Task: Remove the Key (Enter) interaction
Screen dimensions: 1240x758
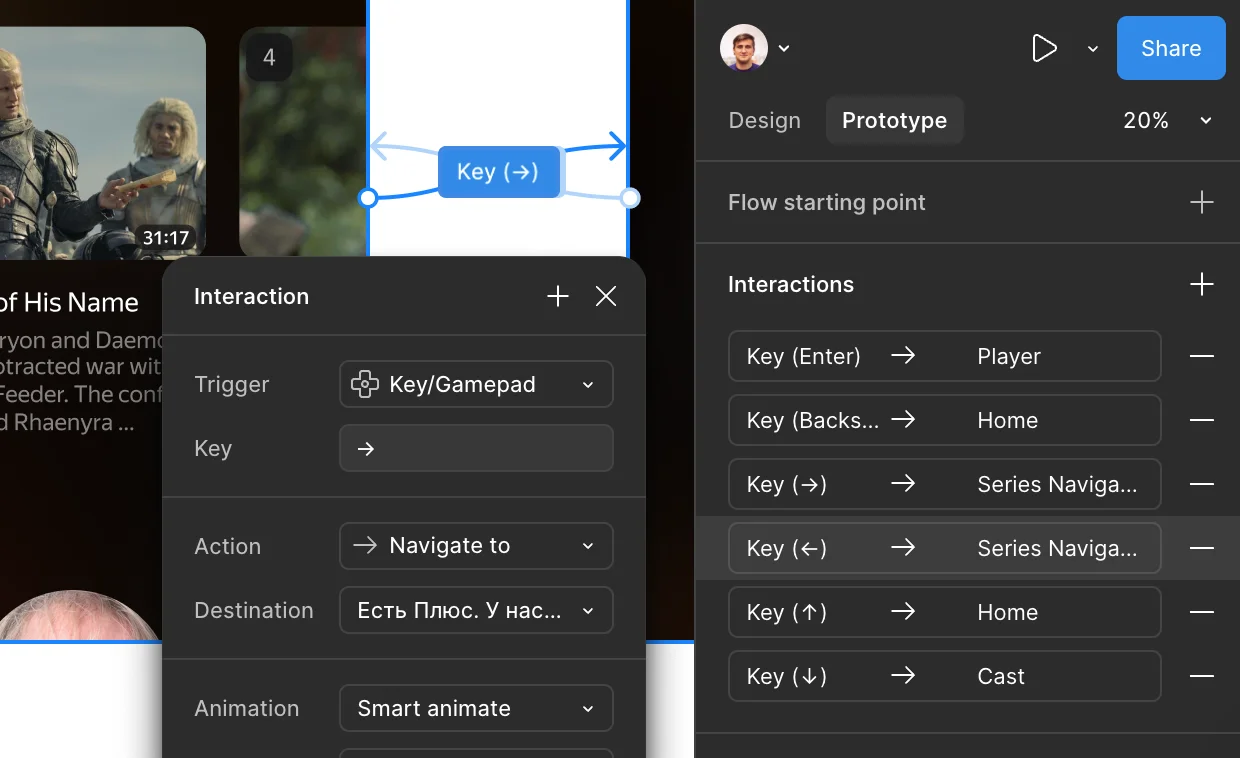Action: coord(1202,356)
